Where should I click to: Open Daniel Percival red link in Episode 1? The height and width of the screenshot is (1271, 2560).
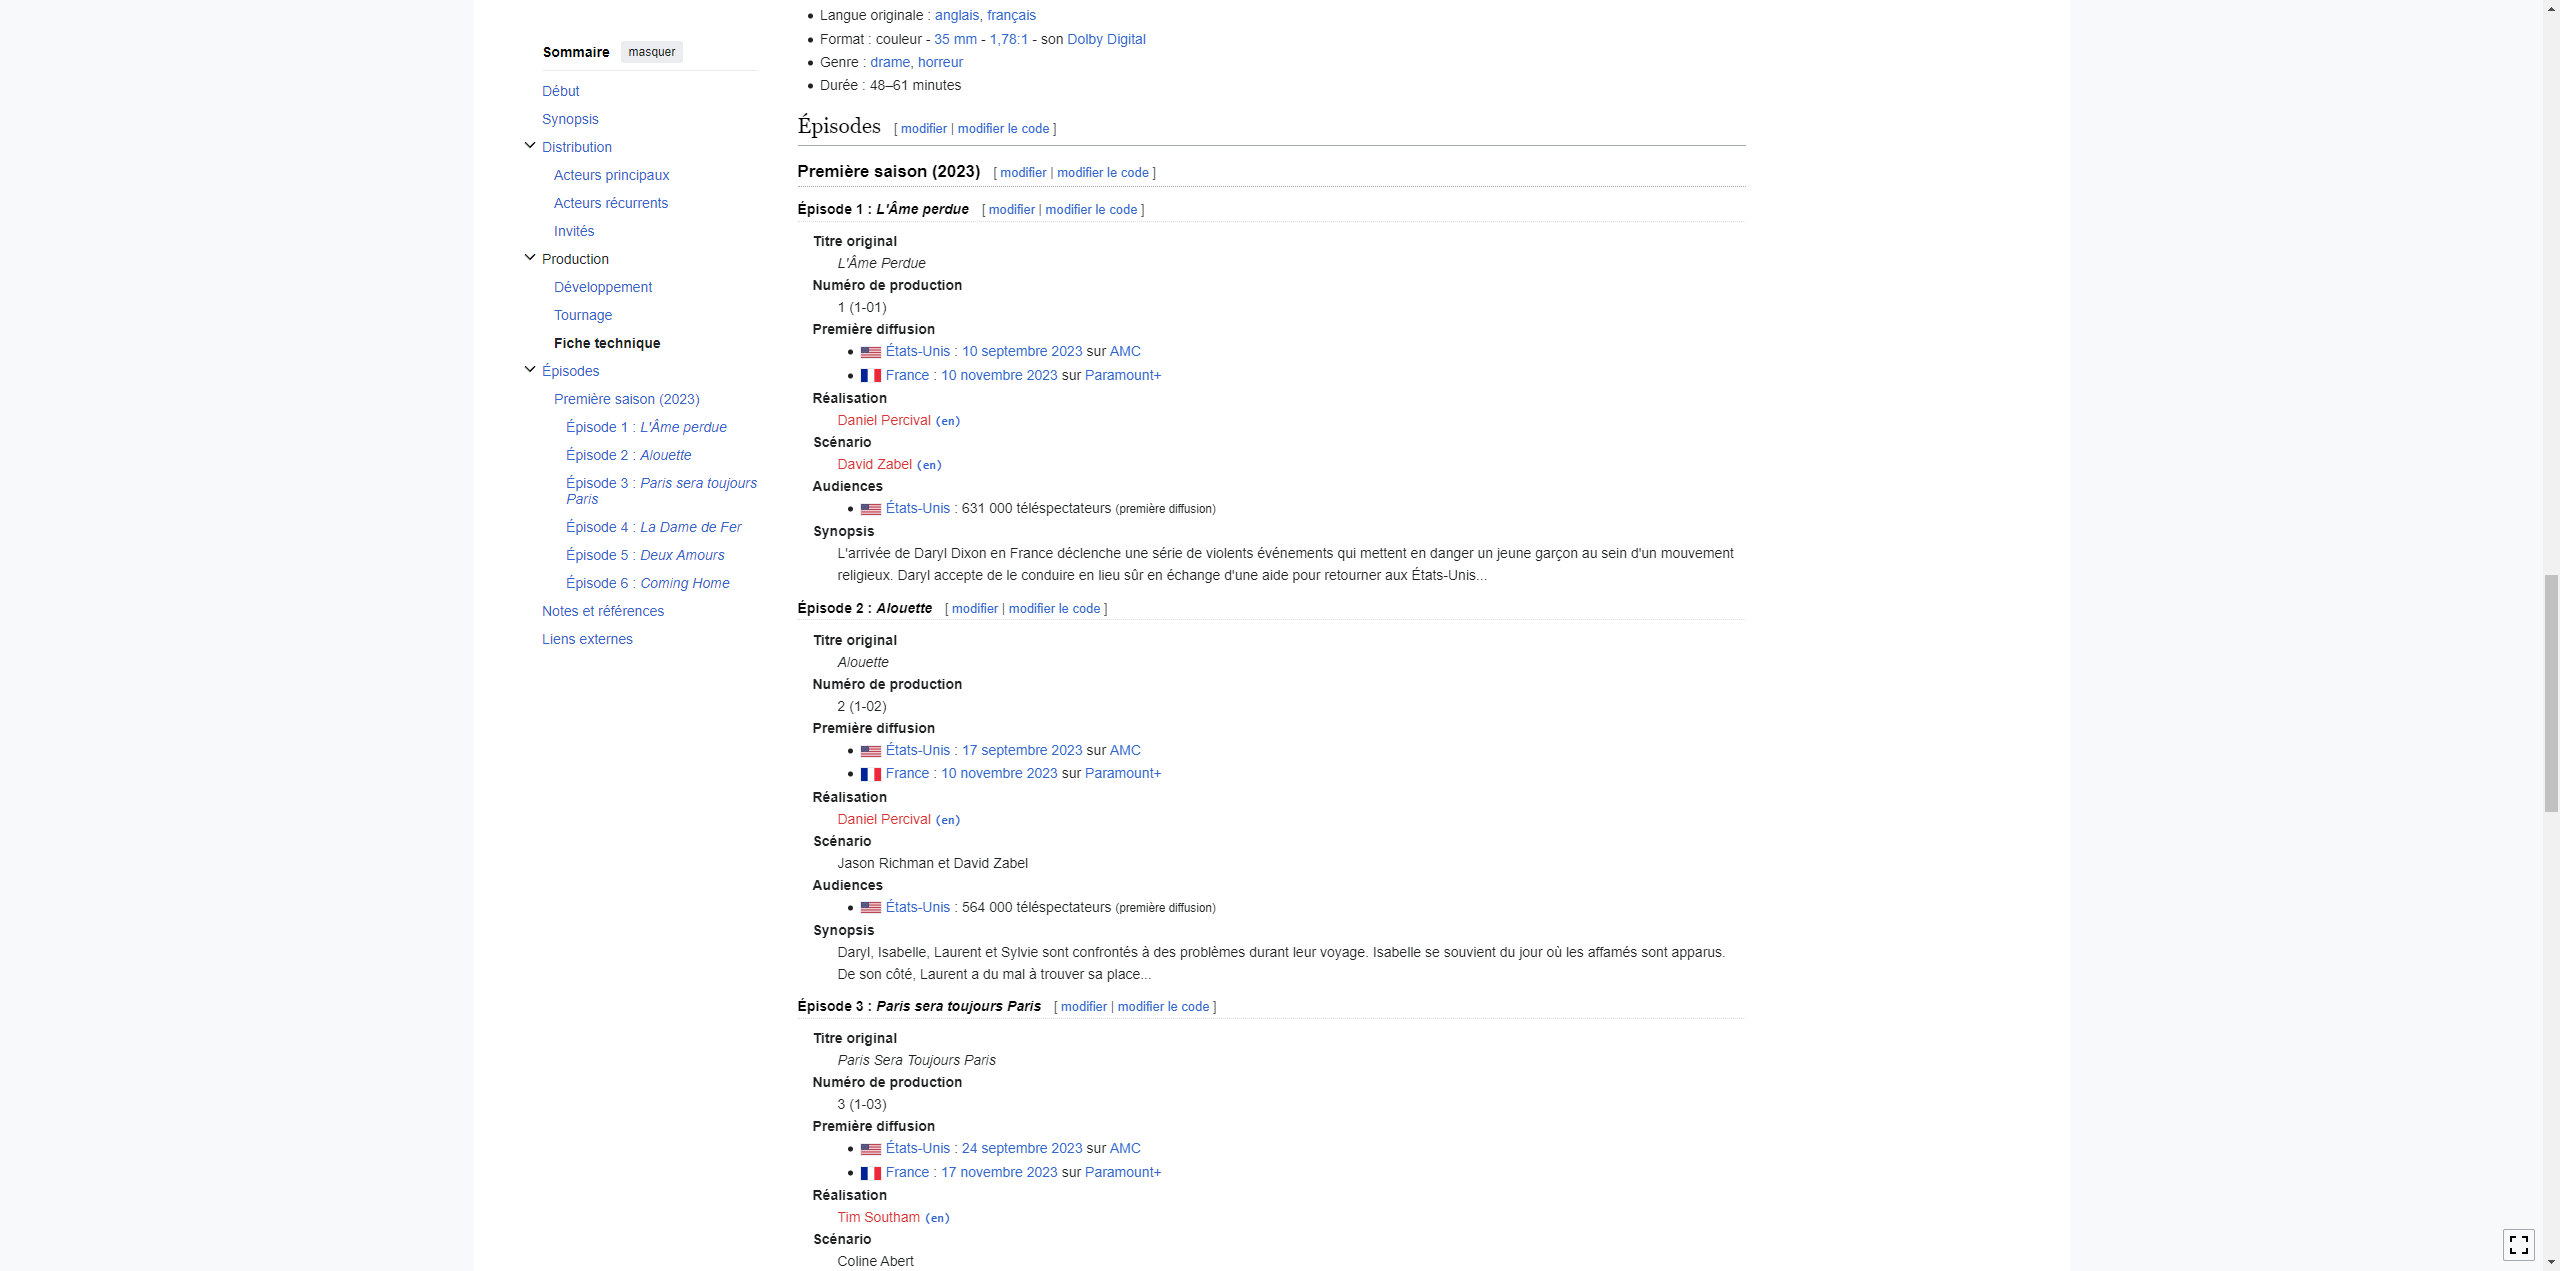click(x=883, y=420)
